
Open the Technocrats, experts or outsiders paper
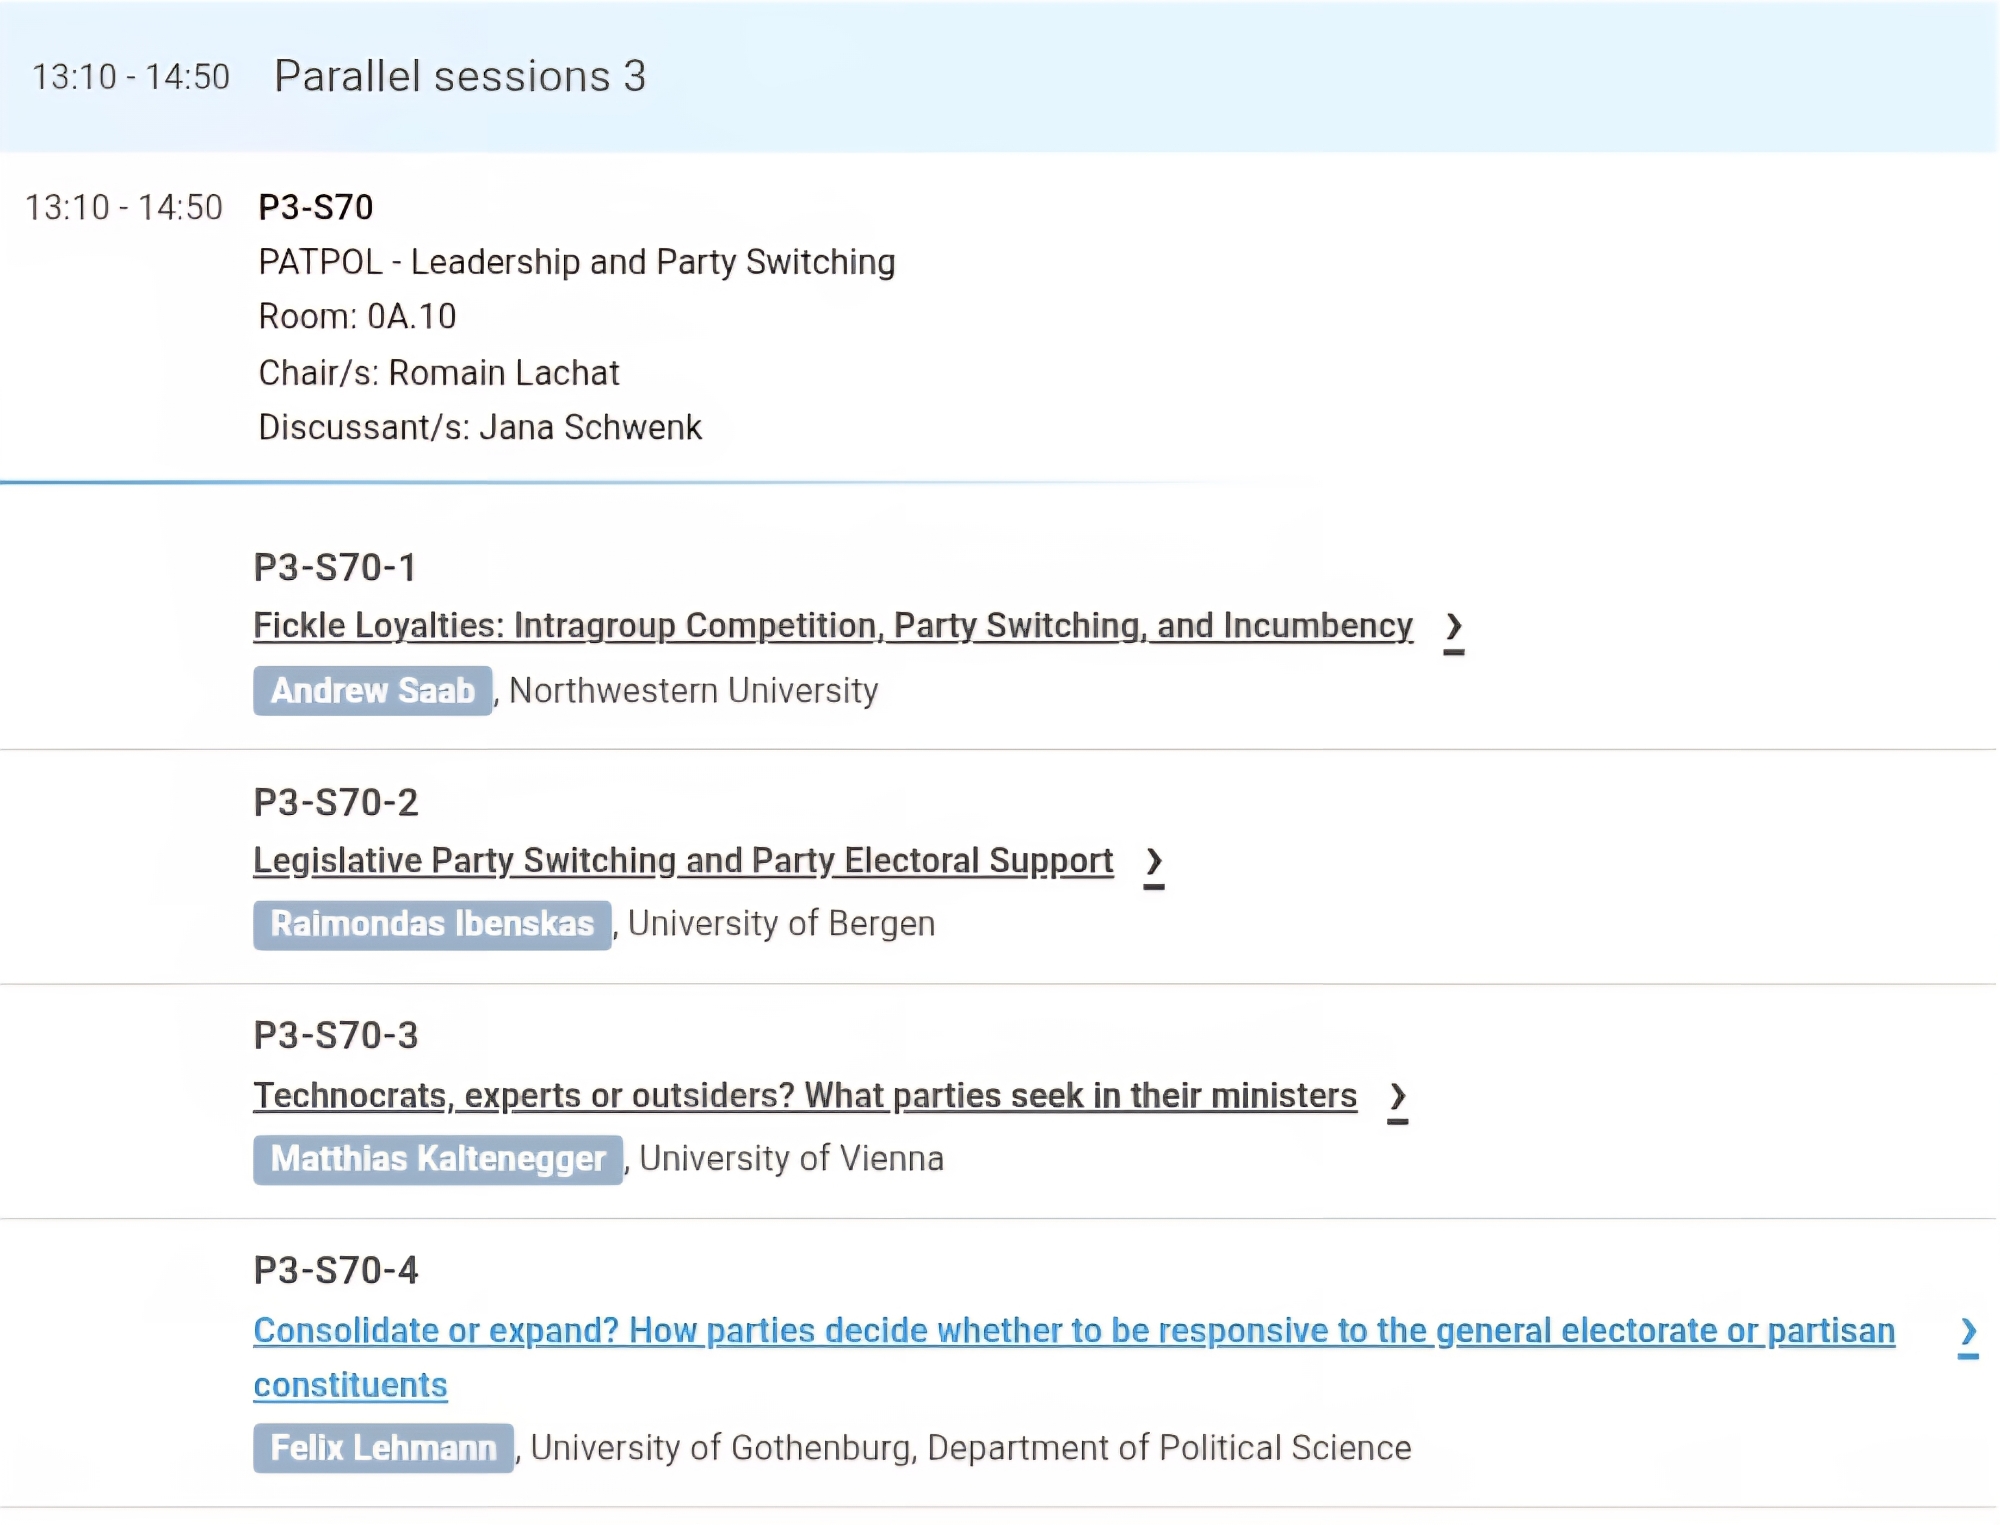pos(804,1096)
